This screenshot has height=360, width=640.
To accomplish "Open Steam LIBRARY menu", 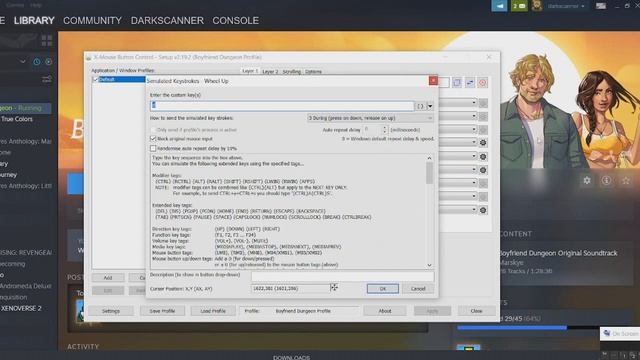I will pos(34,20).
